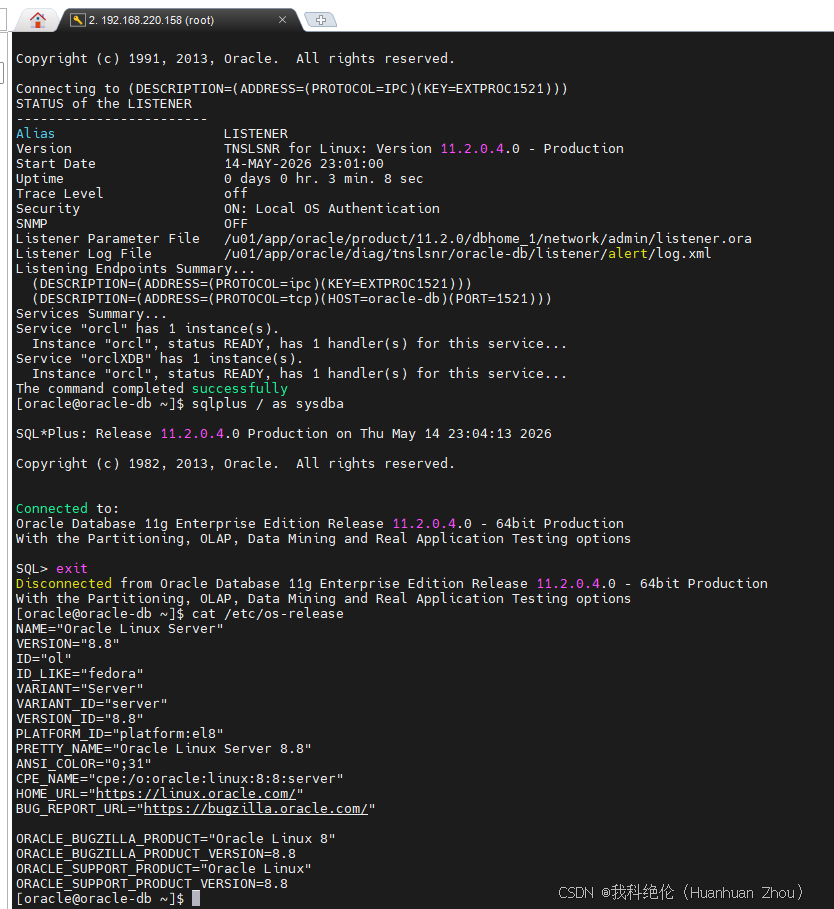Click the listener.ora parameter file path
This screenshot has width=834, height=909.
[x=487, y=239]
